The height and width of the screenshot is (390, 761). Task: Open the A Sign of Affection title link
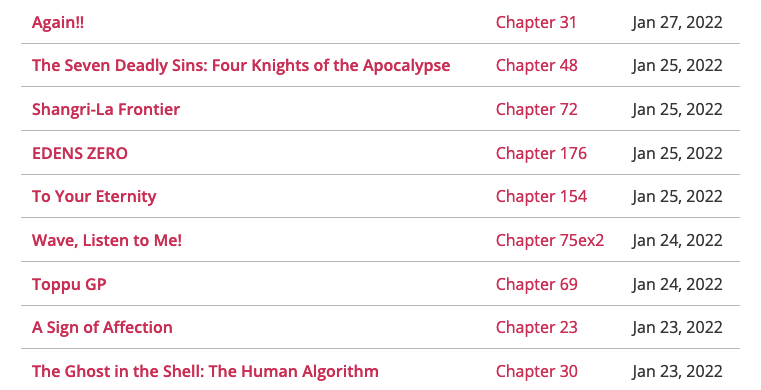tap(102, 327)
